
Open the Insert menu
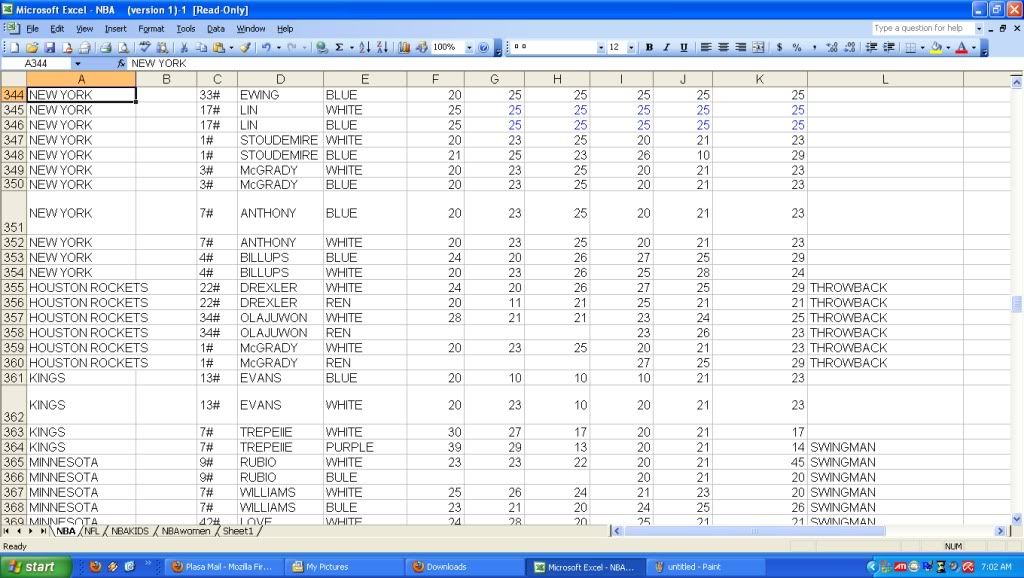coord(116,29)
